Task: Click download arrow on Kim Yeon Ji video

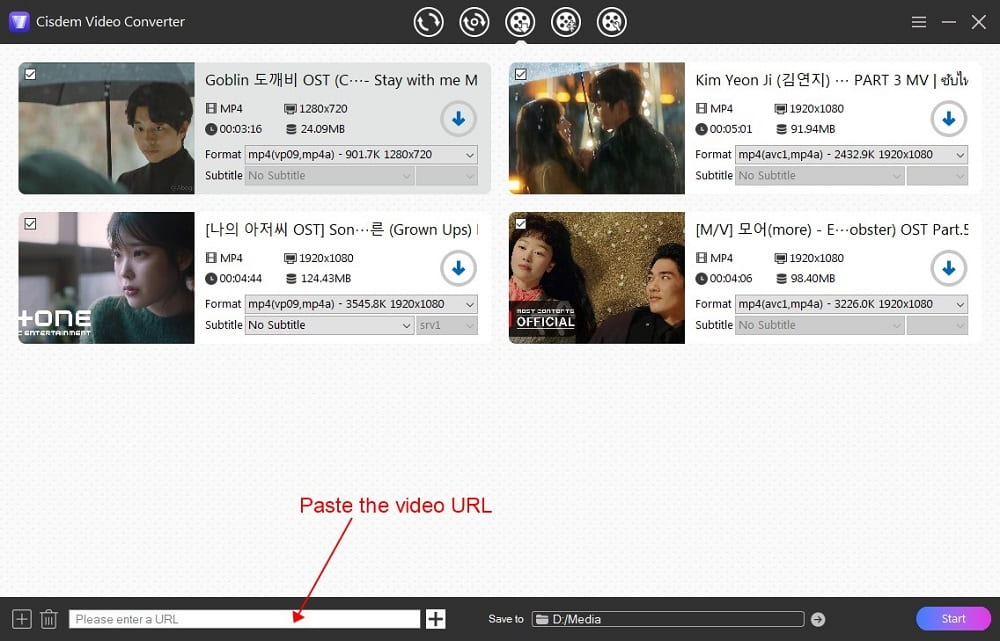Action: pyautogui.click(x=948, y=119)
